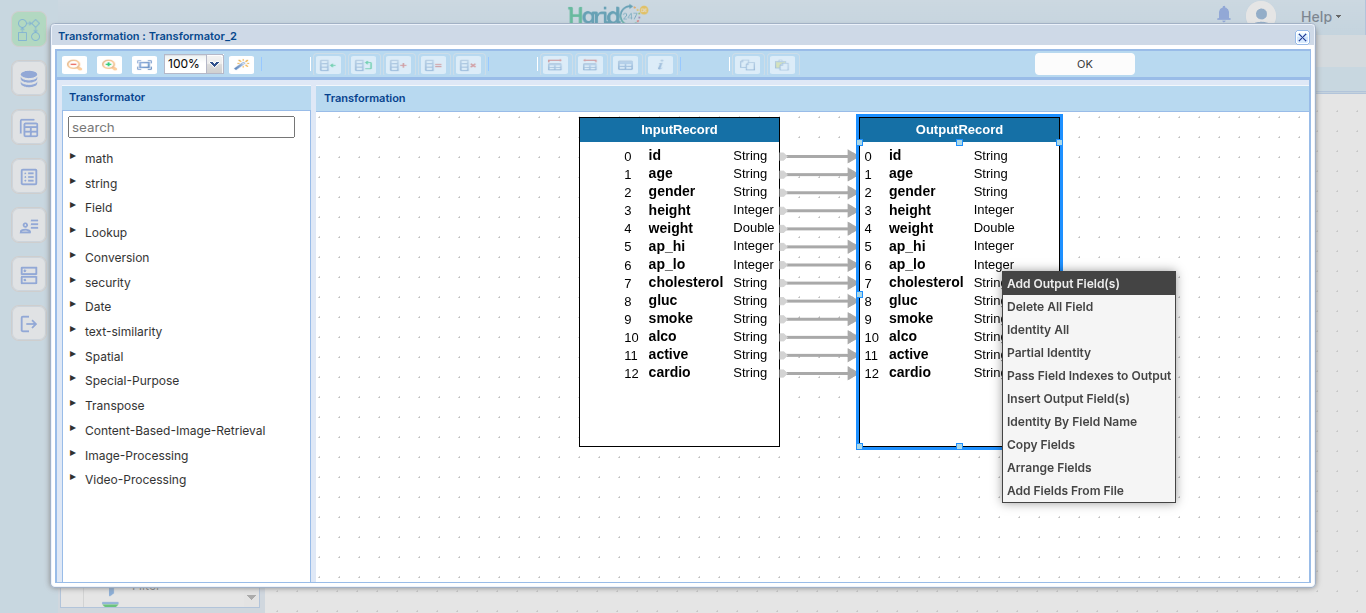1366x613 pixels.
Task: Click the OK button
Action: tap(1085, 64)
